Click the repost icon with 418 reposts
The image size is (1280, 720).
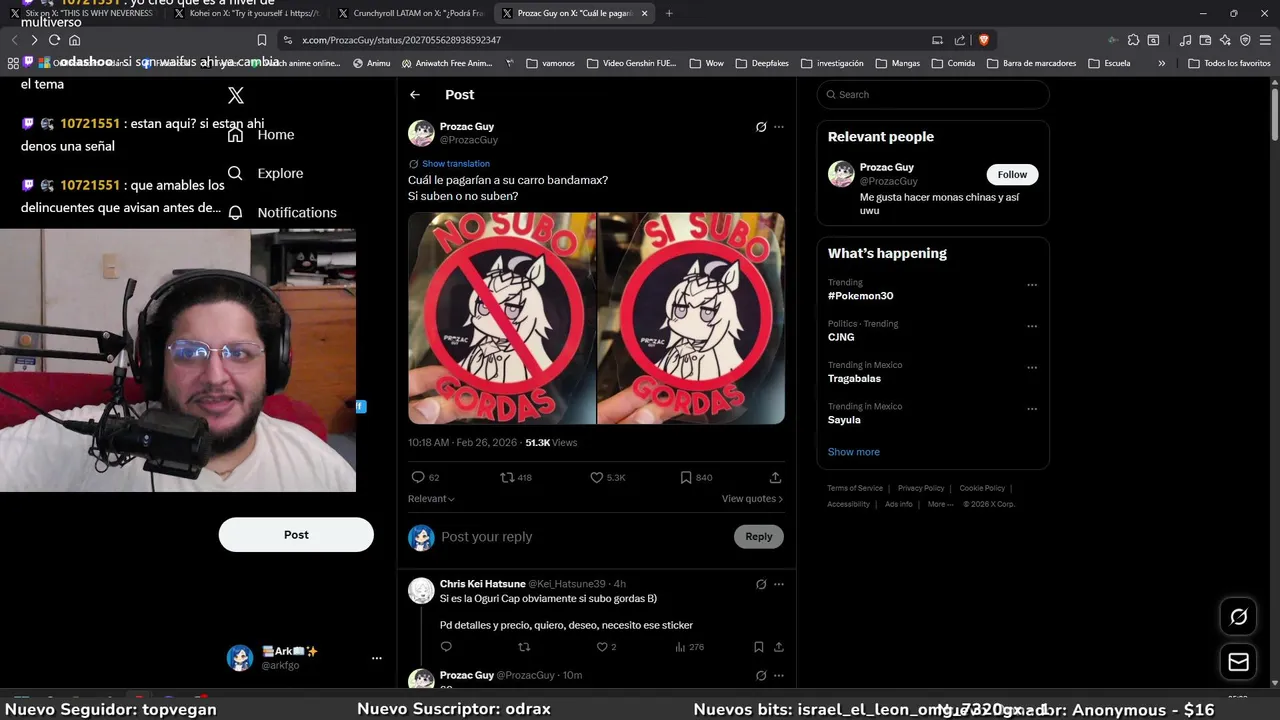507,477
